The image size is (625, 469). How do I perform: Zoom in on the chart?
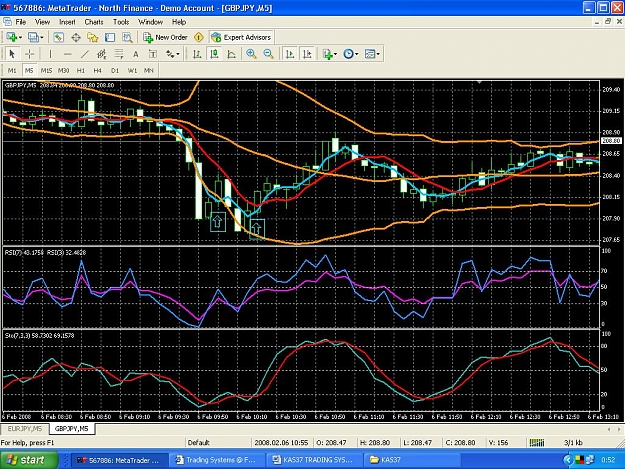(x=251, y=54)
